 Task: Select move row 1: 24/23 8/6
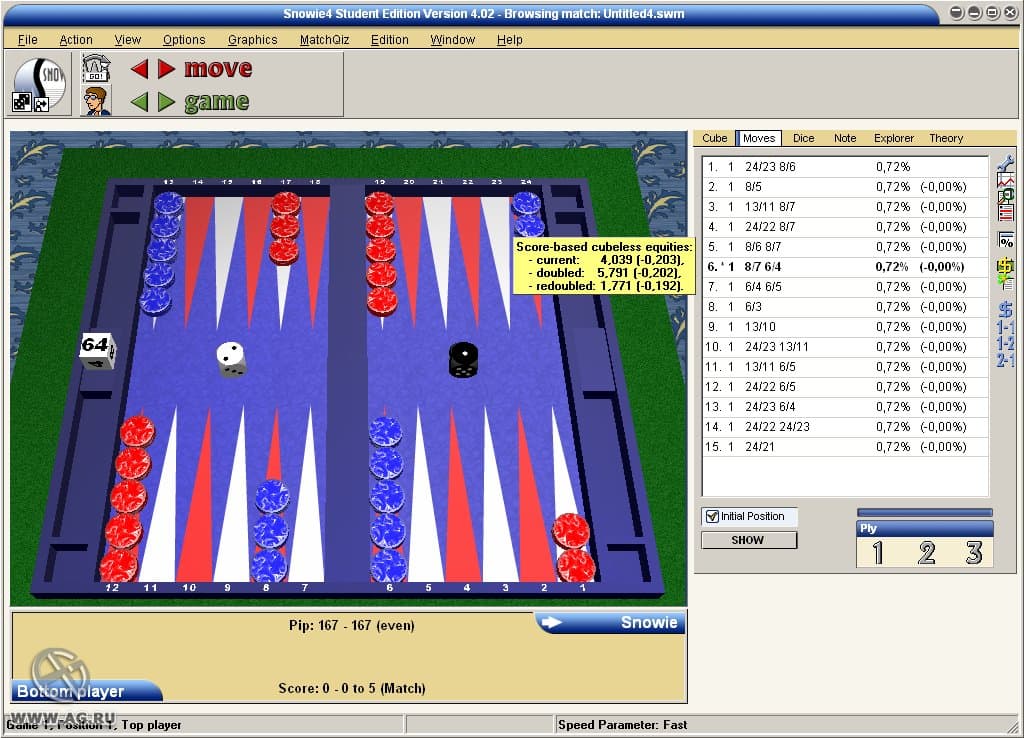point(845,167)
